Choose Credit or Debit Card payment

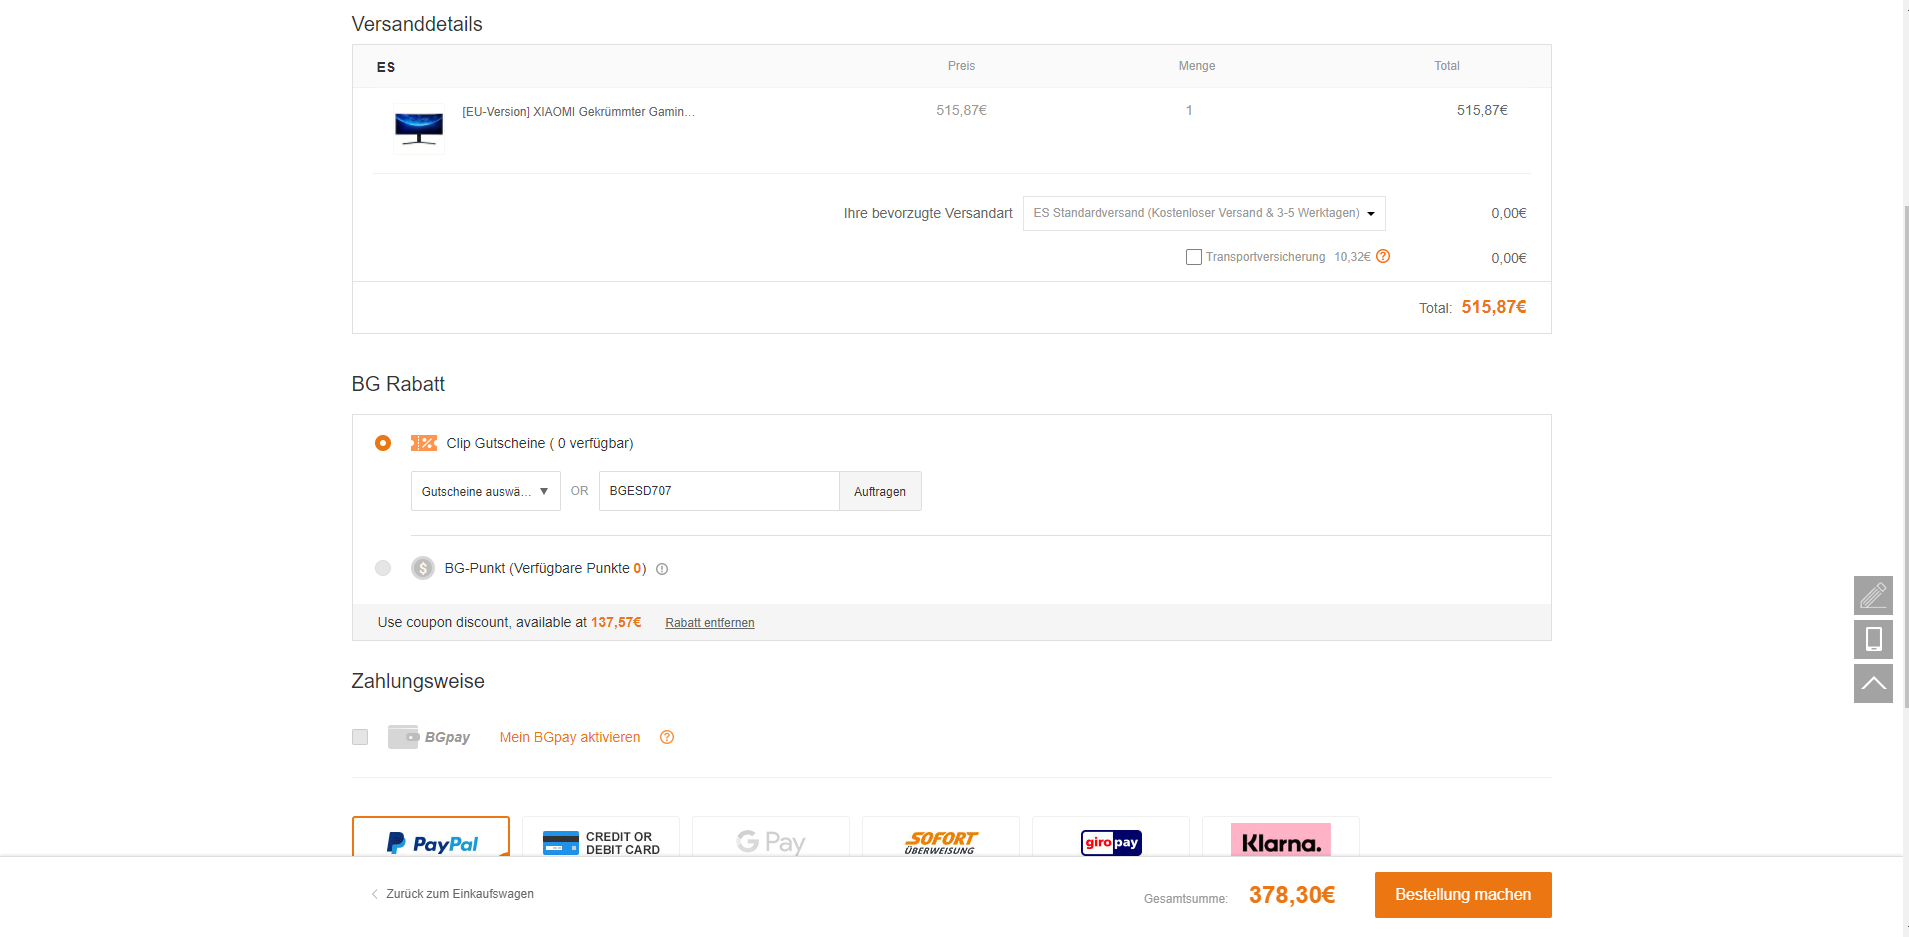pos(601,837)
